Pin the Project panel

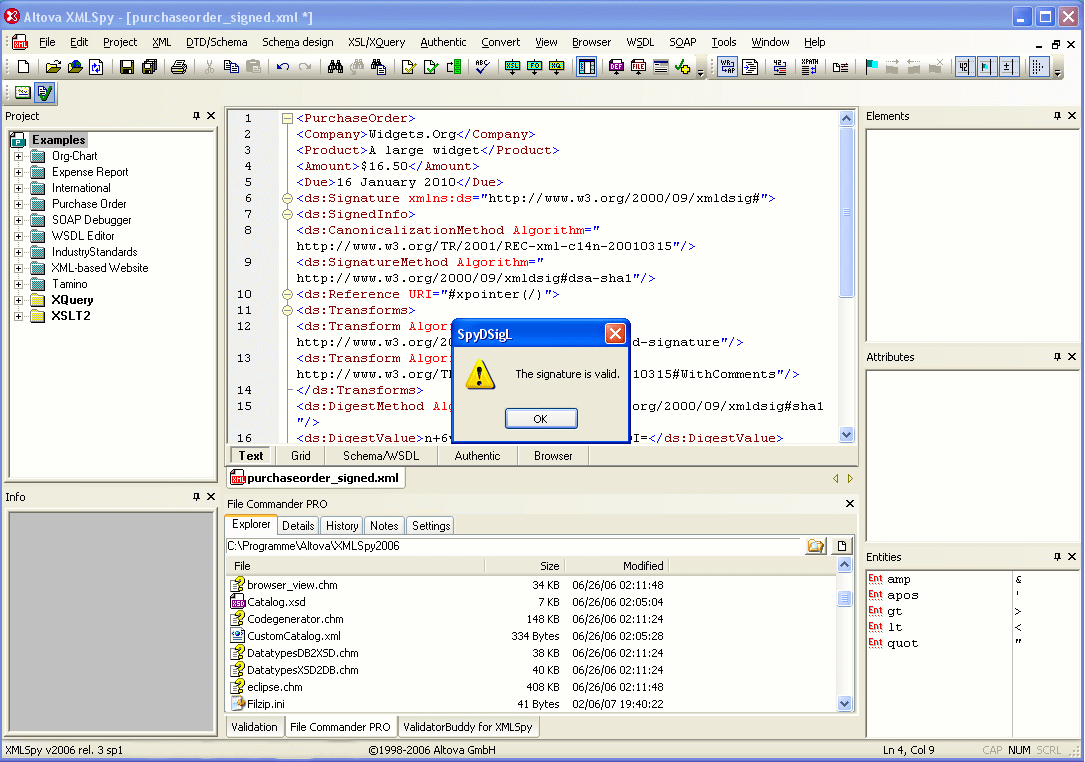coord(197,116)
